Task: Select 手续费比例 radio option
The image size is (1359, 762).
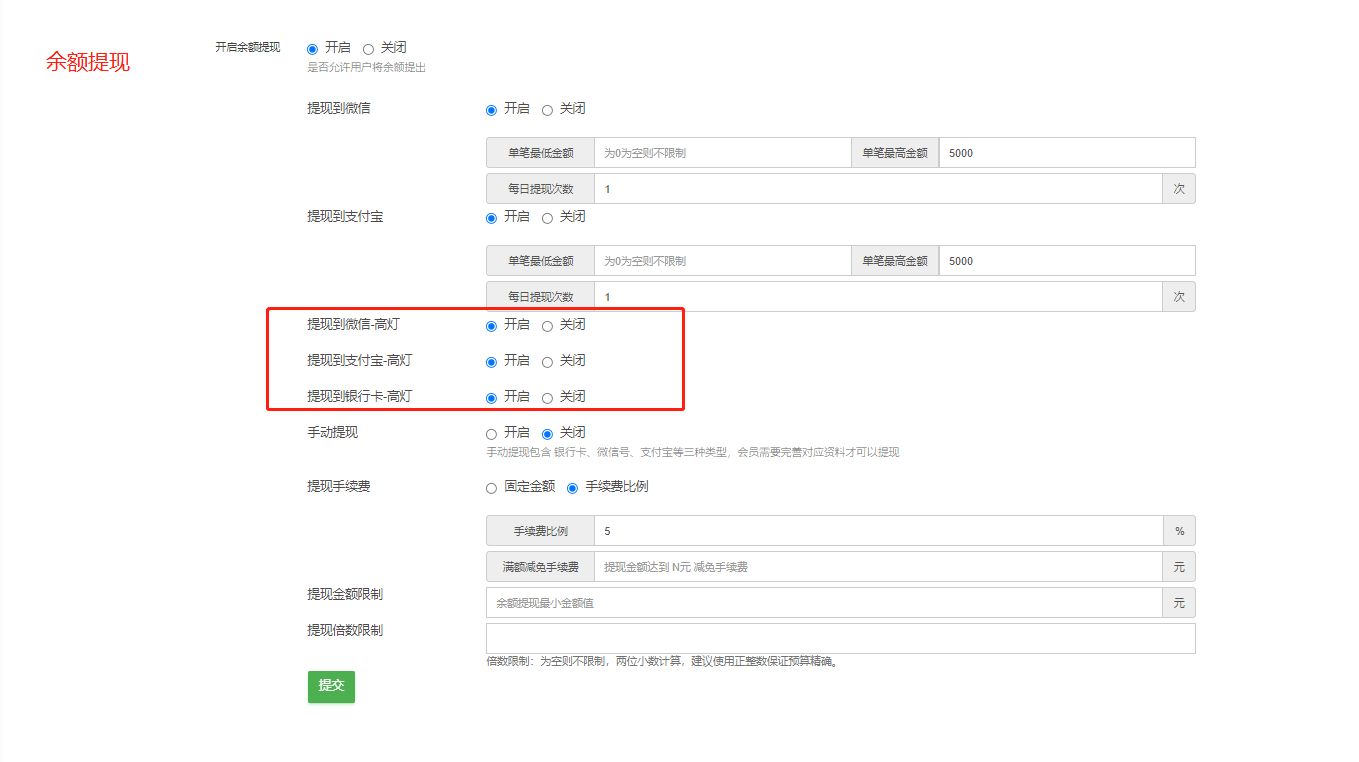Action: [x=573, y=488]
